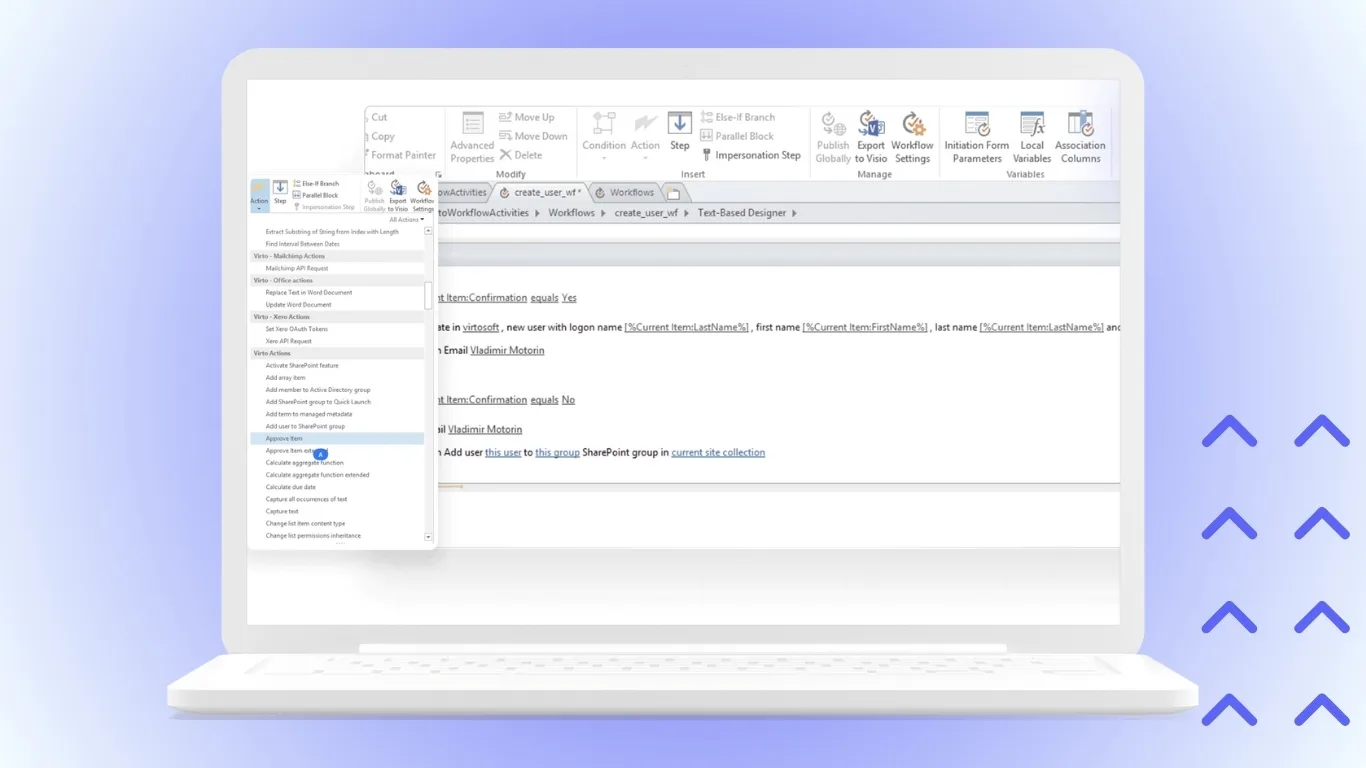Select Approve Item from the actions list
The image size is (1366, 768).
[285, 438]
